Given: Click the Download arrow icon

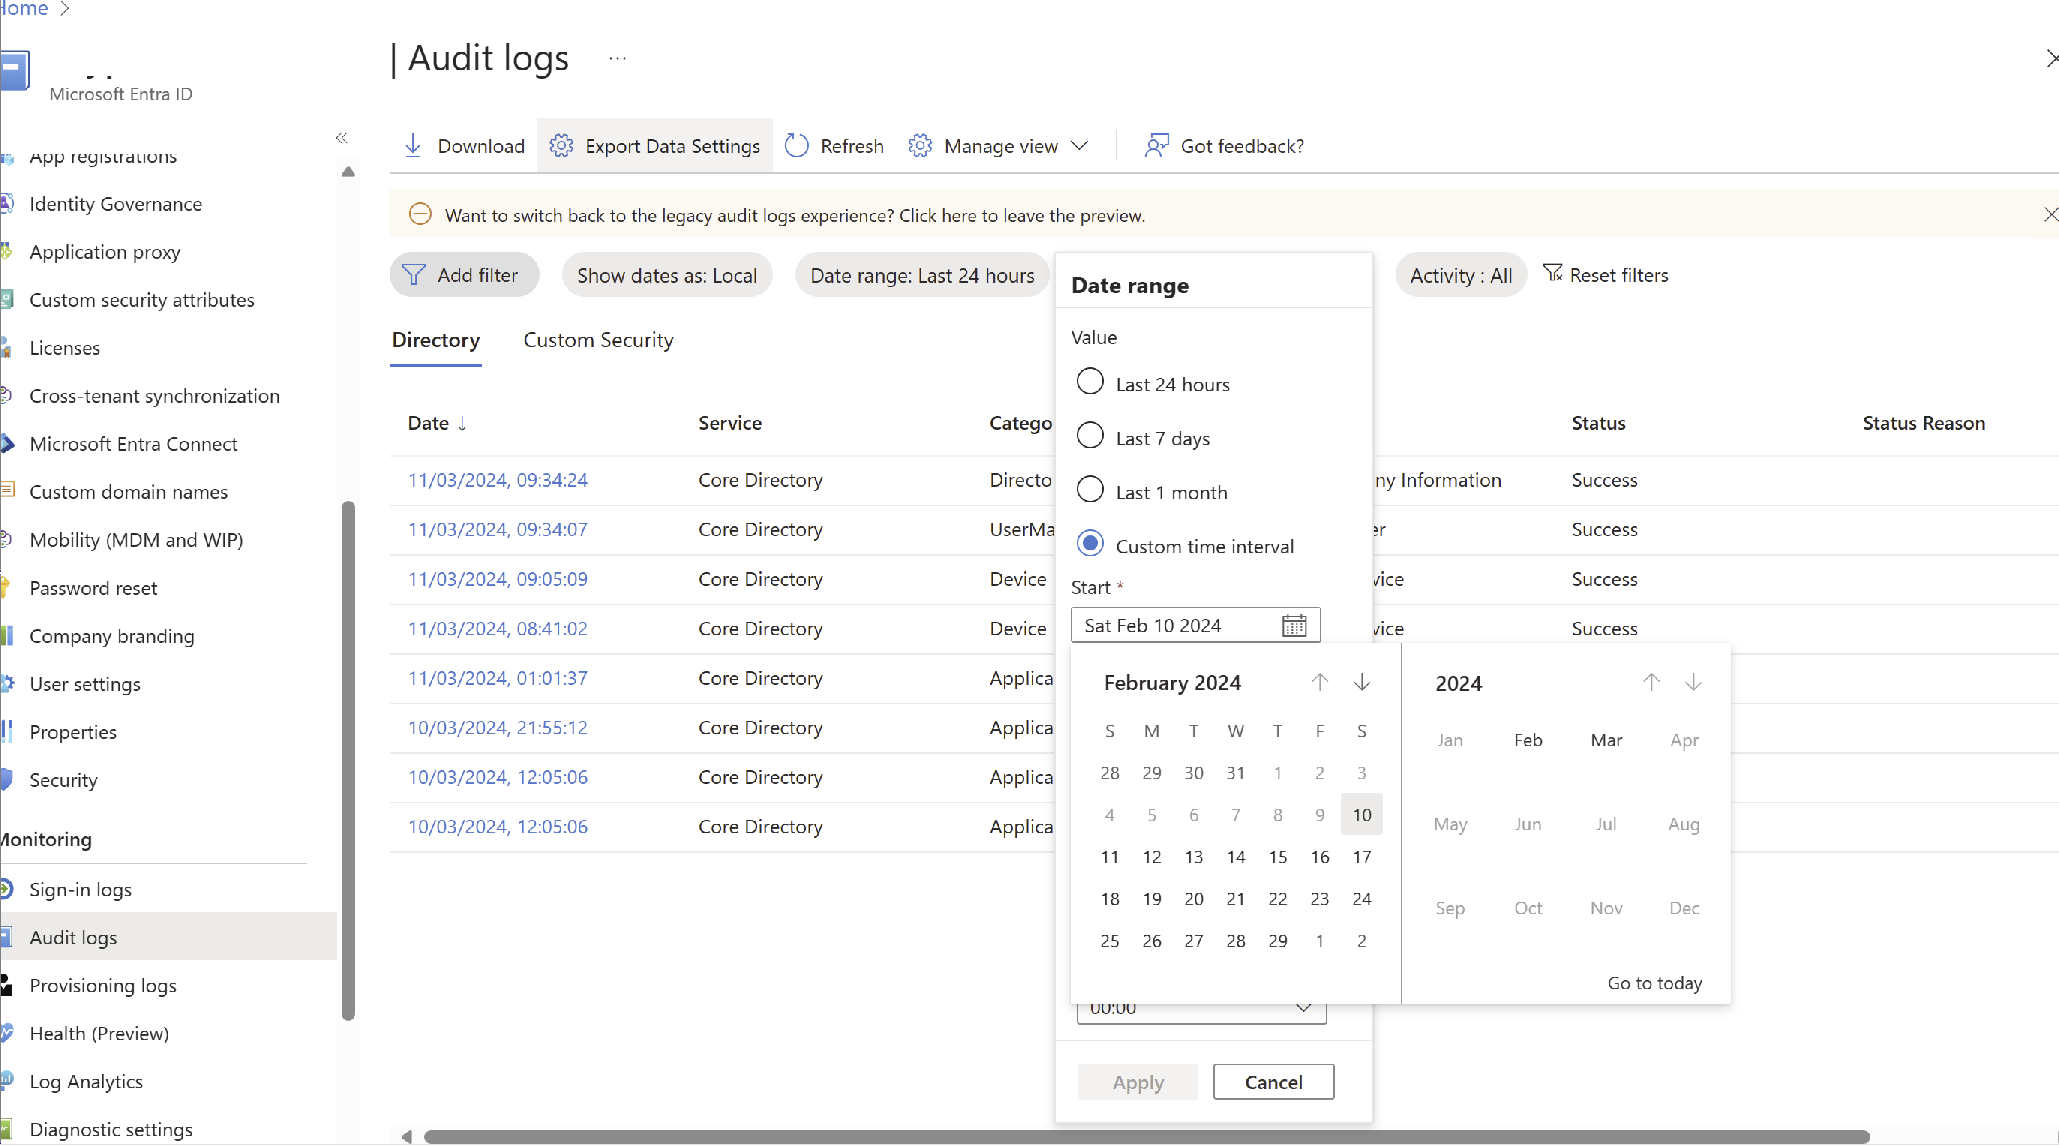Looking at the screenshot, I should tap(413, 145).
